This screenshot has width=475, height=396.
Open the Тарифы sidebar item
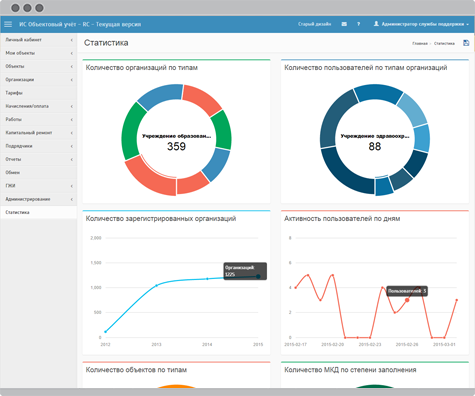(39, 93)
